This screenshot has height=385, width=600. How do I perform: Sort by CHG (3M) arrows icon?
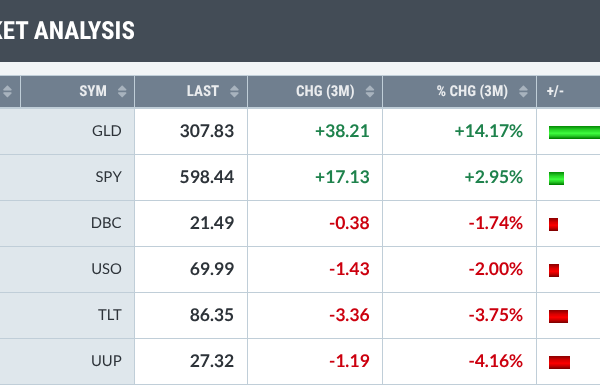pyautogui.click(x=370, y=91)
